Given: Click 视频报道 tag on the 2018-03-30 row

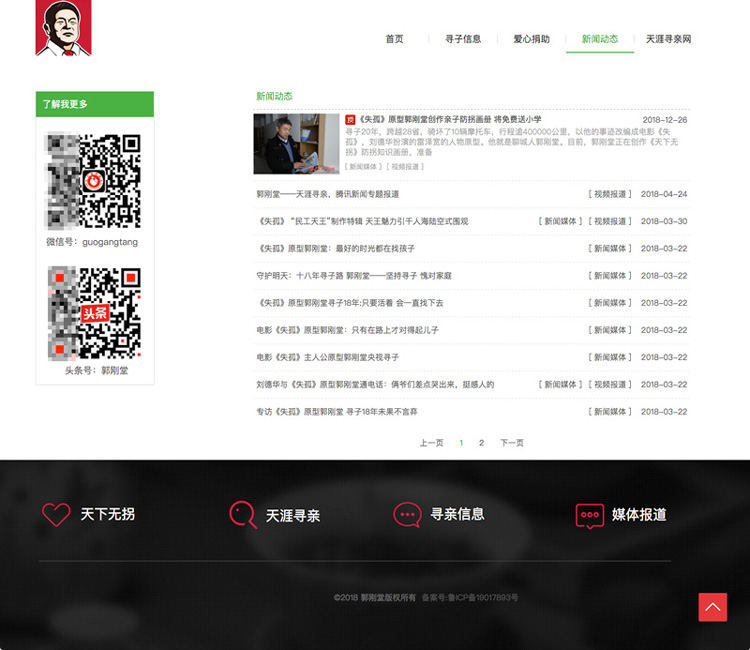Looking at the screenshot, I should point(610,221).
